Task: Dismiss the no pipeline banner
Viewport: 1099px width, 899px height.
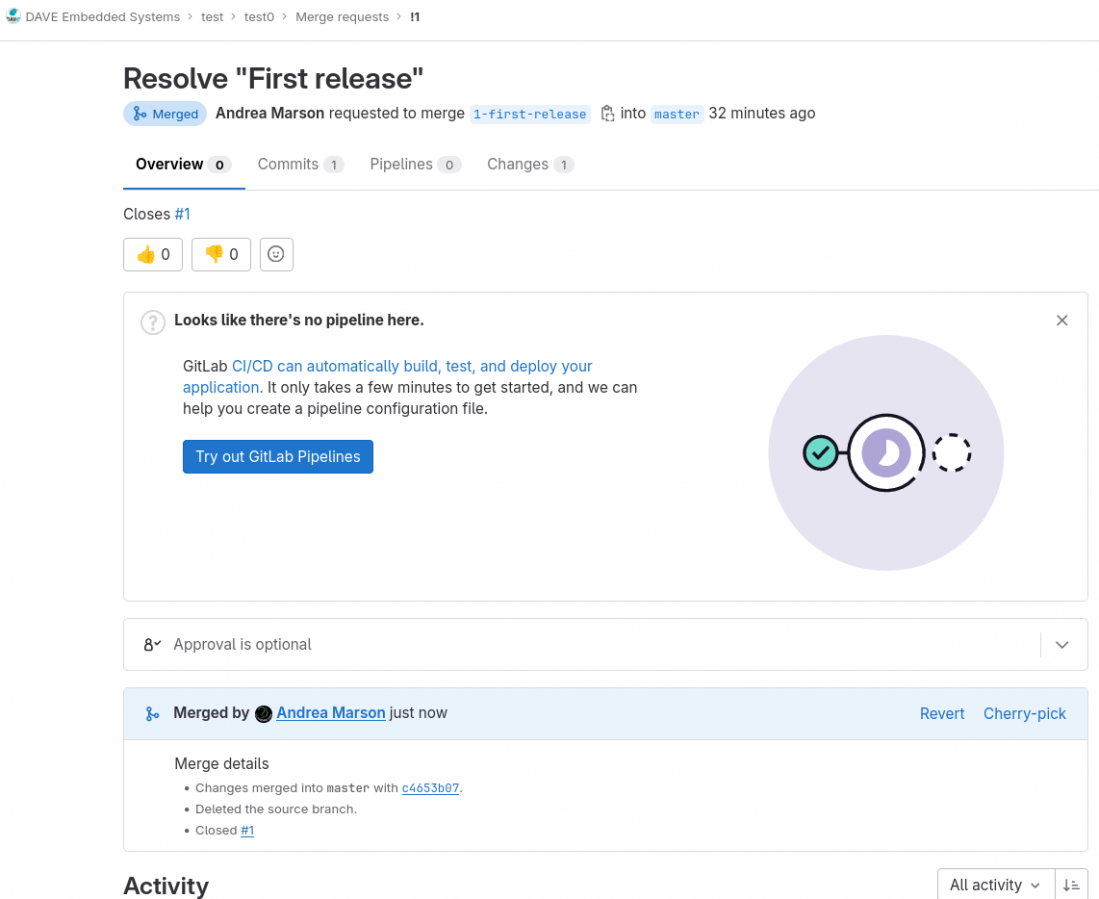Action: coord(1062,320)
